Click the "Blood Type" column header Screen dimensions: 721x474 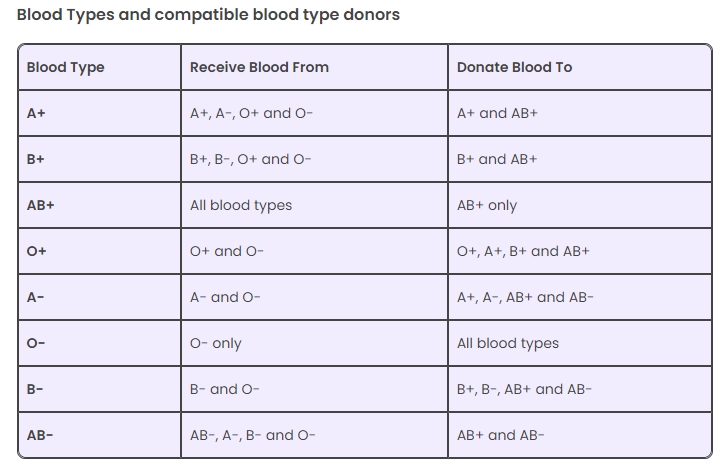[65, 67]
